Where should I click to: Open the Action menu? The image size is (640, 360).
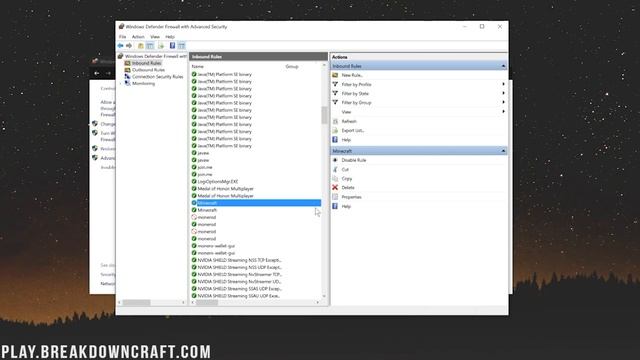[x=138, y=37]
